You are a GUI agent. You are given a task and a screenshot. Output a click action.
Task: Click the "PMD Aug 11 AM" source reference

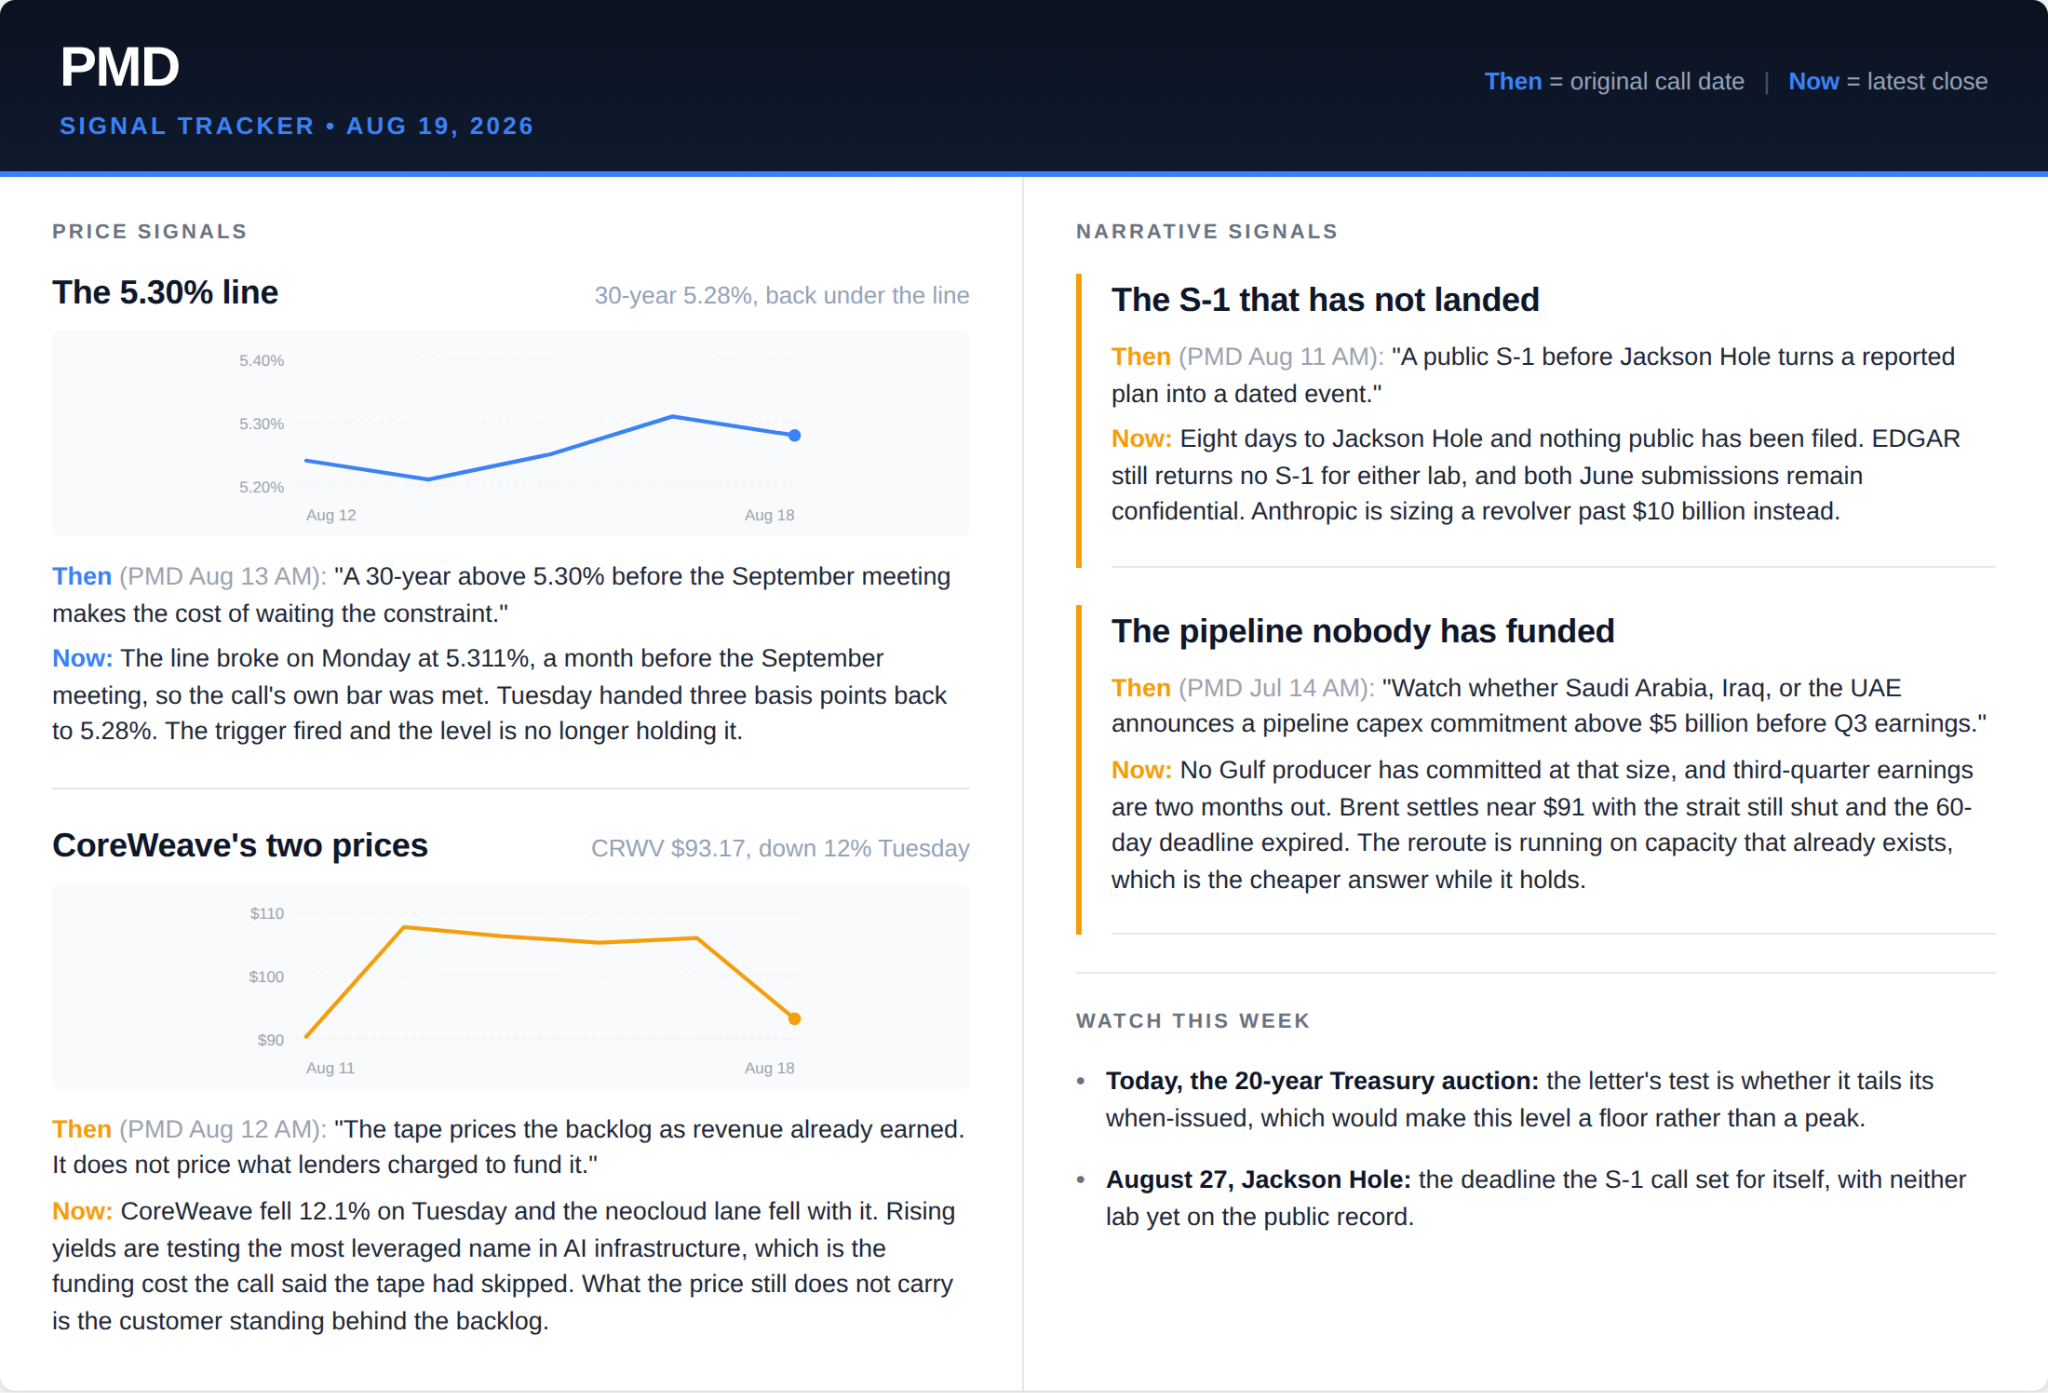click(x=1277, y=356)
